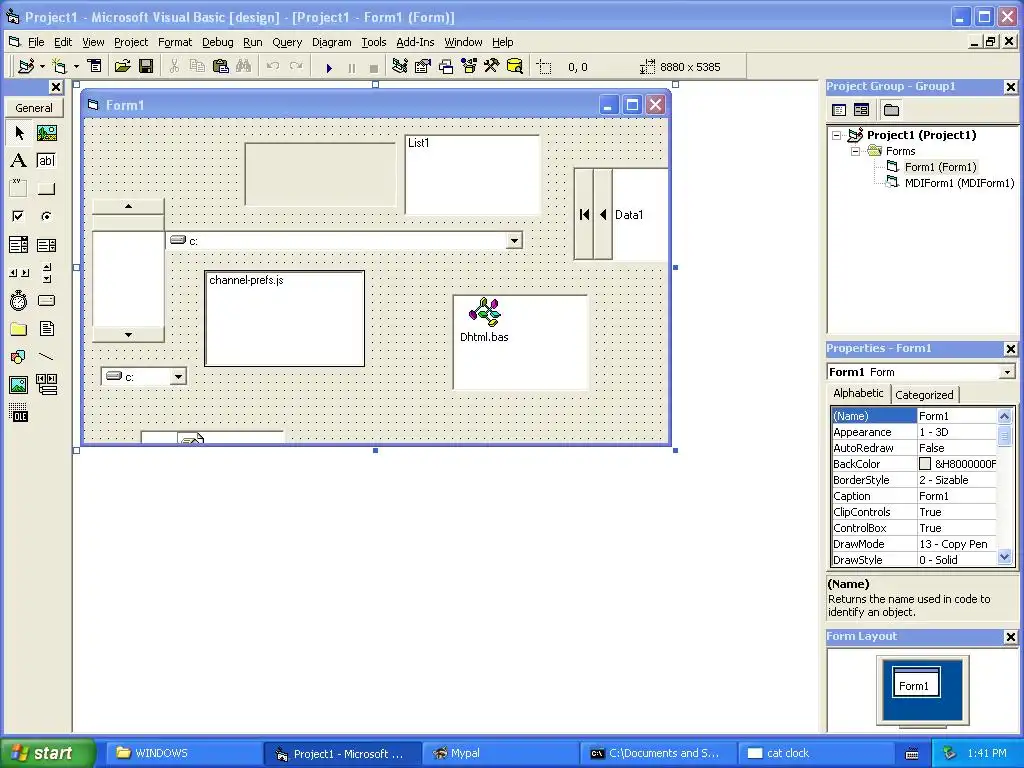Open the Project menu
Screen dimensions: 1024x768
[x=131, y=42]
